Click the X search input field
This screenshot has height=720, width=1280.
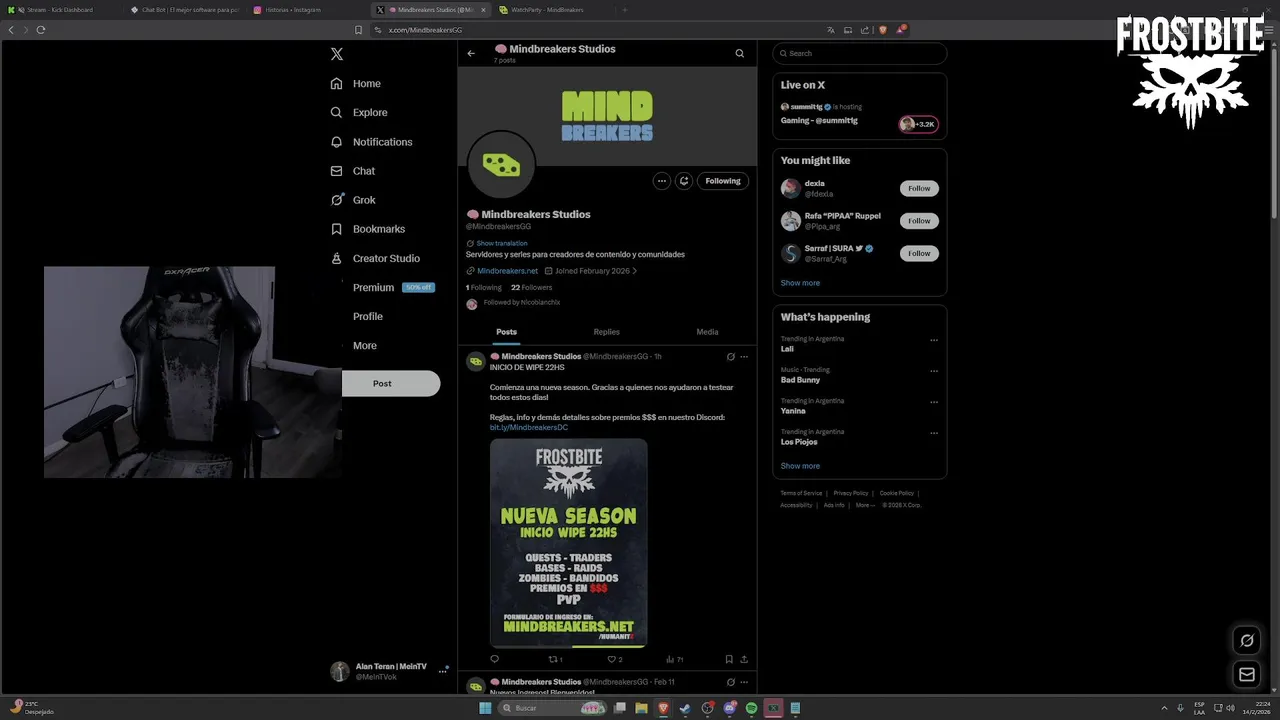(859, 53)
